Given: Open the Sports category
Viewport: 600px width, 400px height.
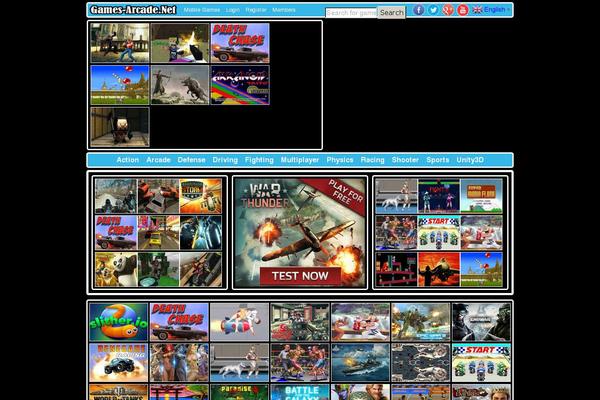Looking at the screenshot, I should point(438,160).
